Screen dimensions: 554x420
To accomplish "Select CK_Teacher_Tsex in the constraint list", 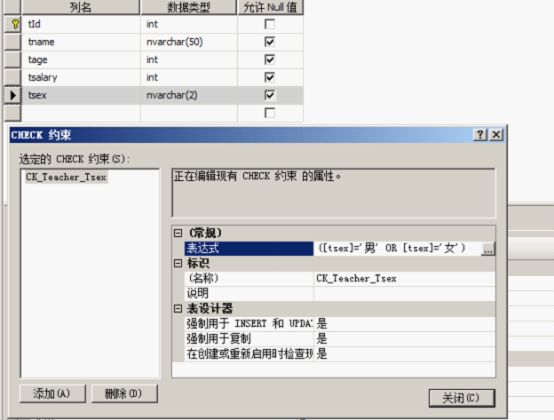I will click(x=66, y=177).
